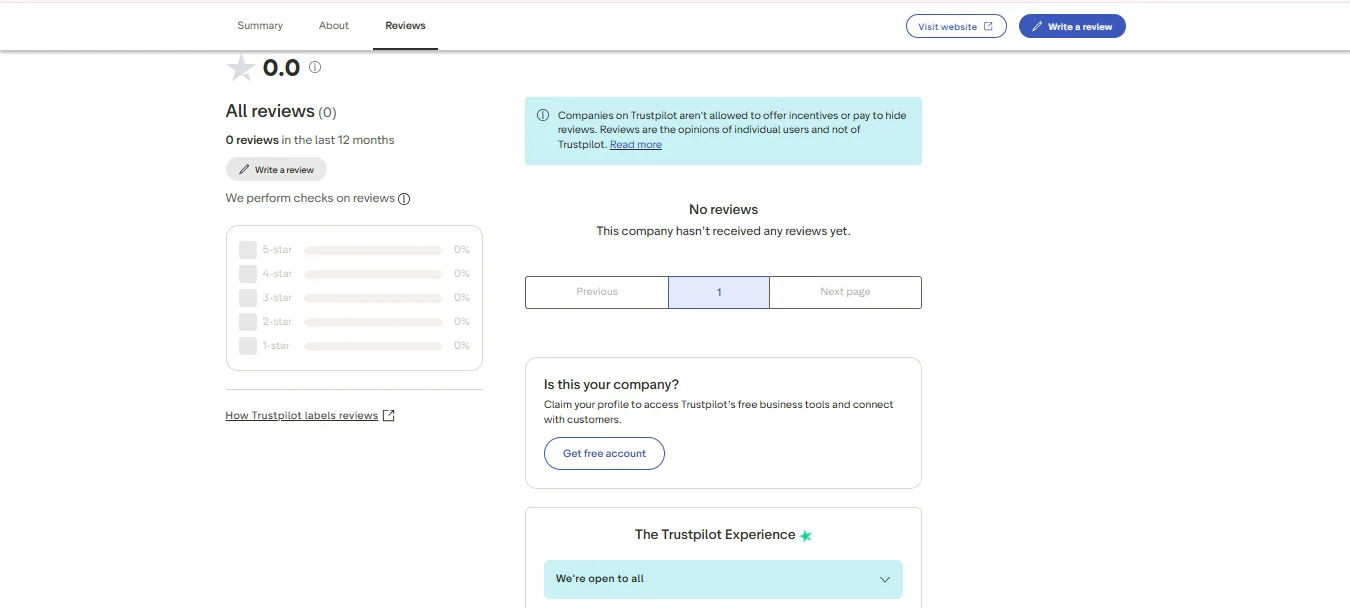
Task: Click the 4-star rating progress bar
Action: (373, 274)
